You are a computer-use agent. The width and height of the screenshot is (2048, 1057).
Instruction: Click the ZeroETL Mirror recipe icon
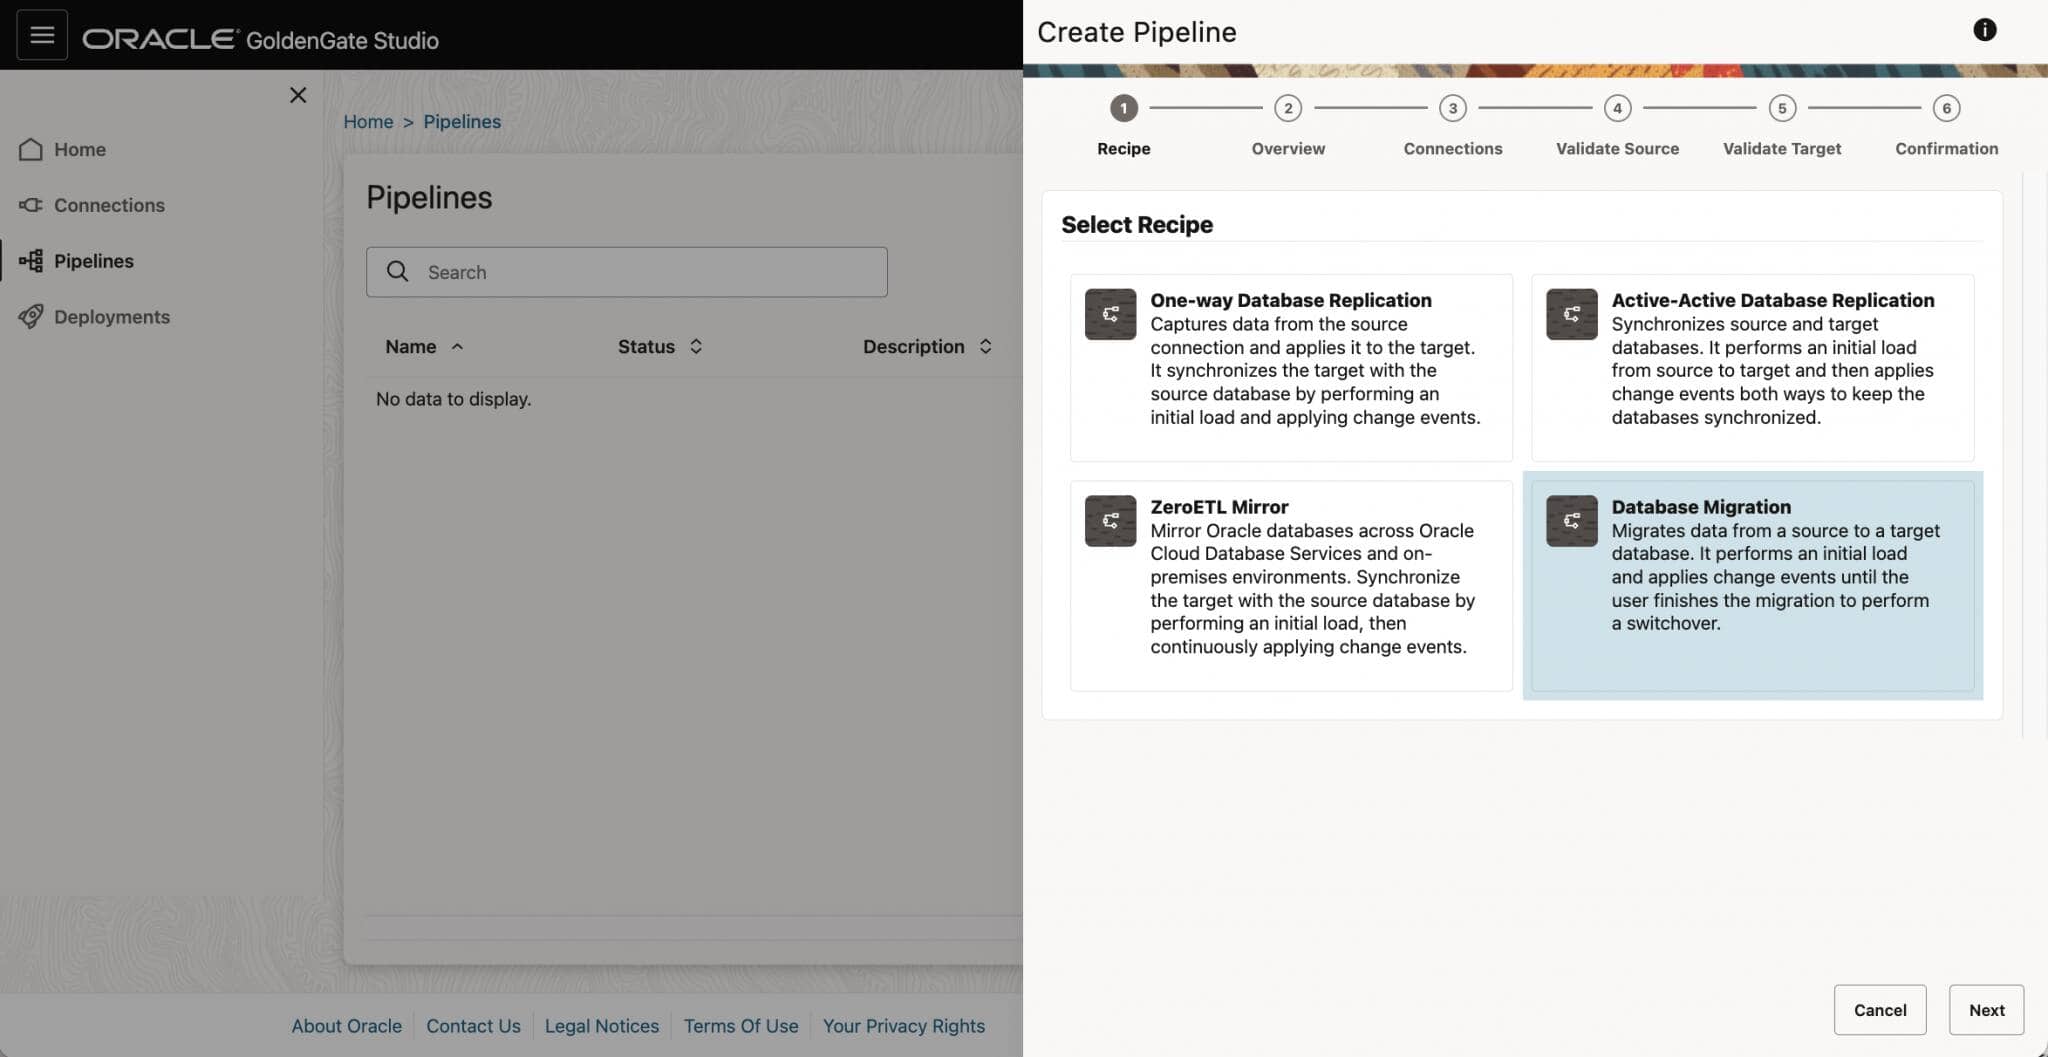click(1110, 521)
